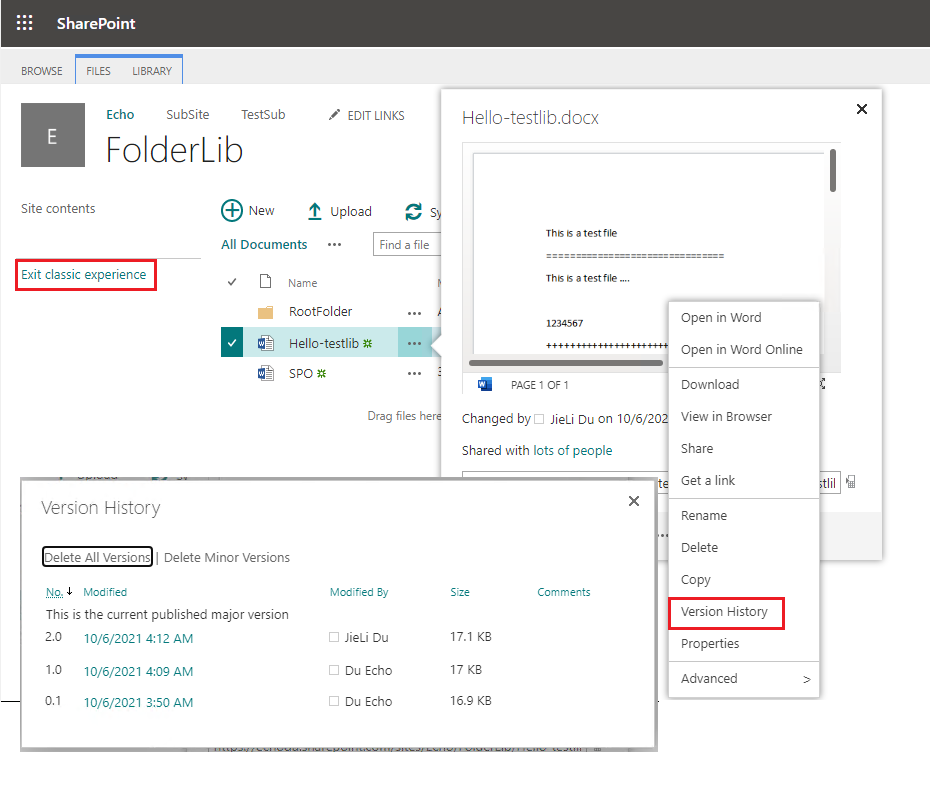This screenshot has height=795, width=930.
Task: Open version 0.1 dated 10/6/2021 3:50 AM
Action: [138, 702]
